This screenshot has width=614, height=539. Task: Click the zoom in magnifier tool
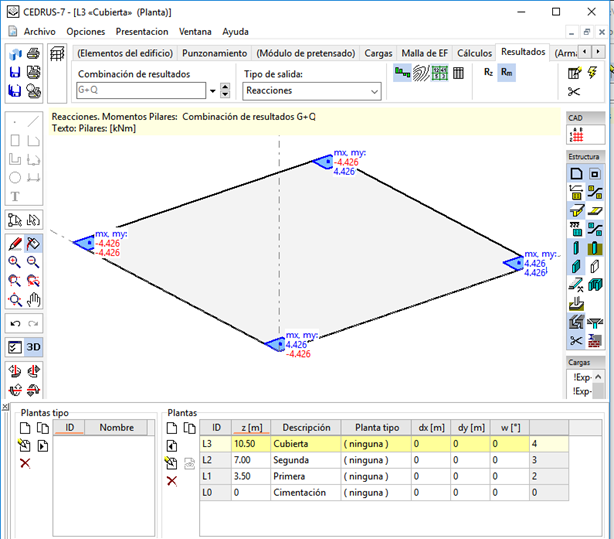point(15,262)
